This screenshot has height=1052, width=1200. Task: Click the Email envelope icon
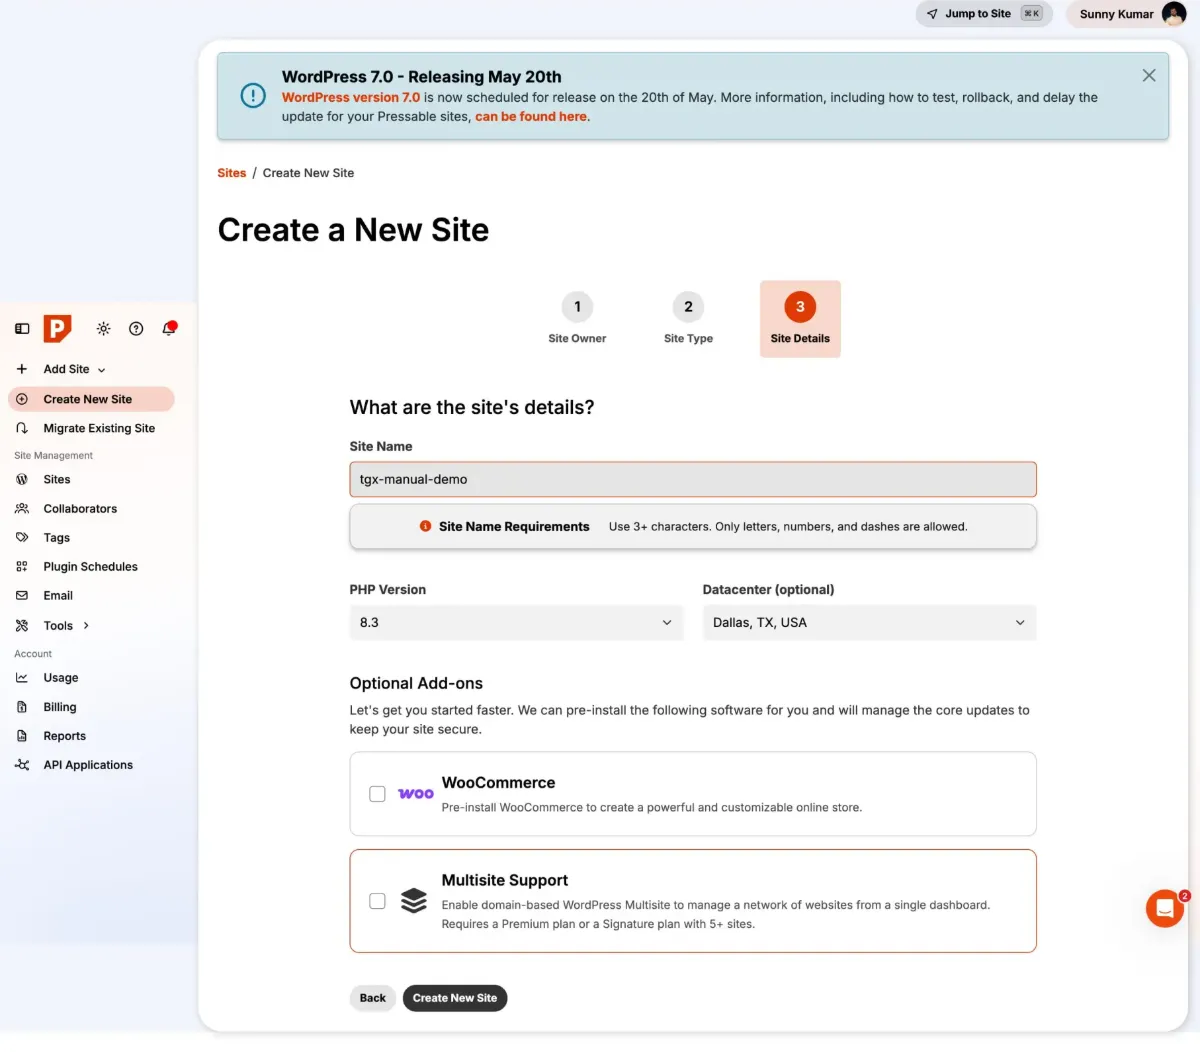pyautogui.click(x=22, y=596)
